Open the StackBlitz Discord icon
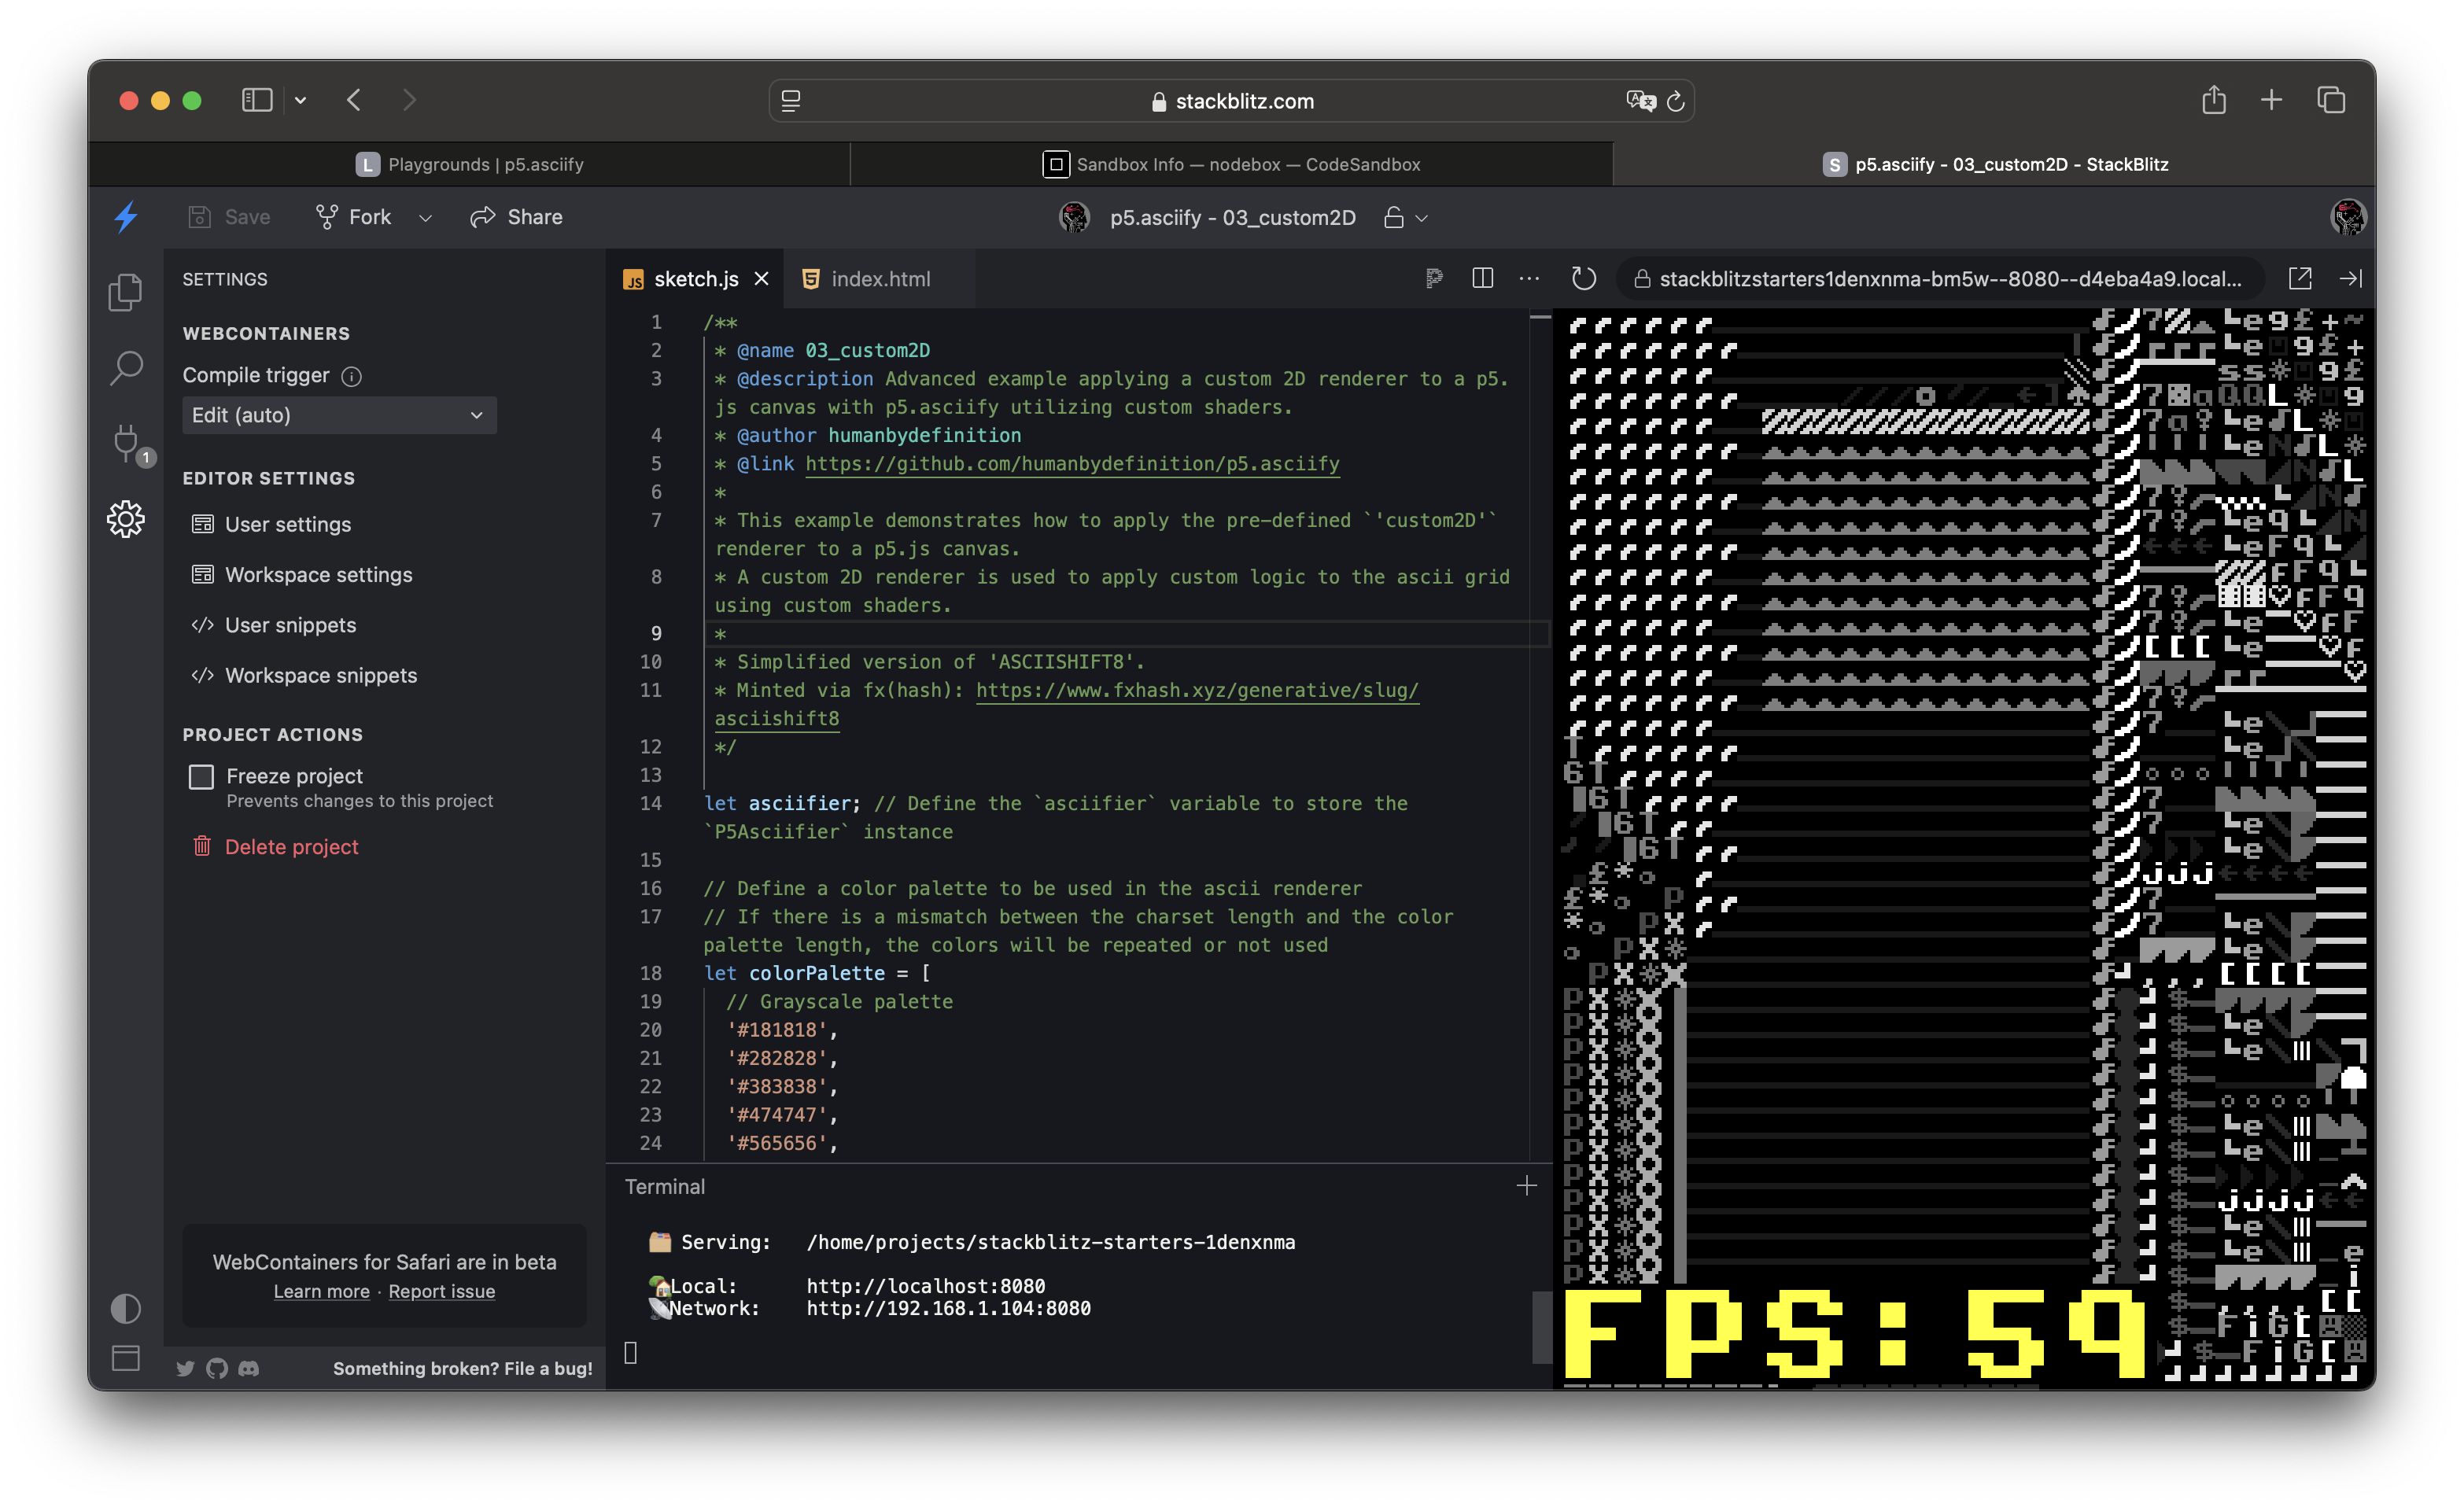This screenshot has height=1507, width=2464. [249, 1368]
